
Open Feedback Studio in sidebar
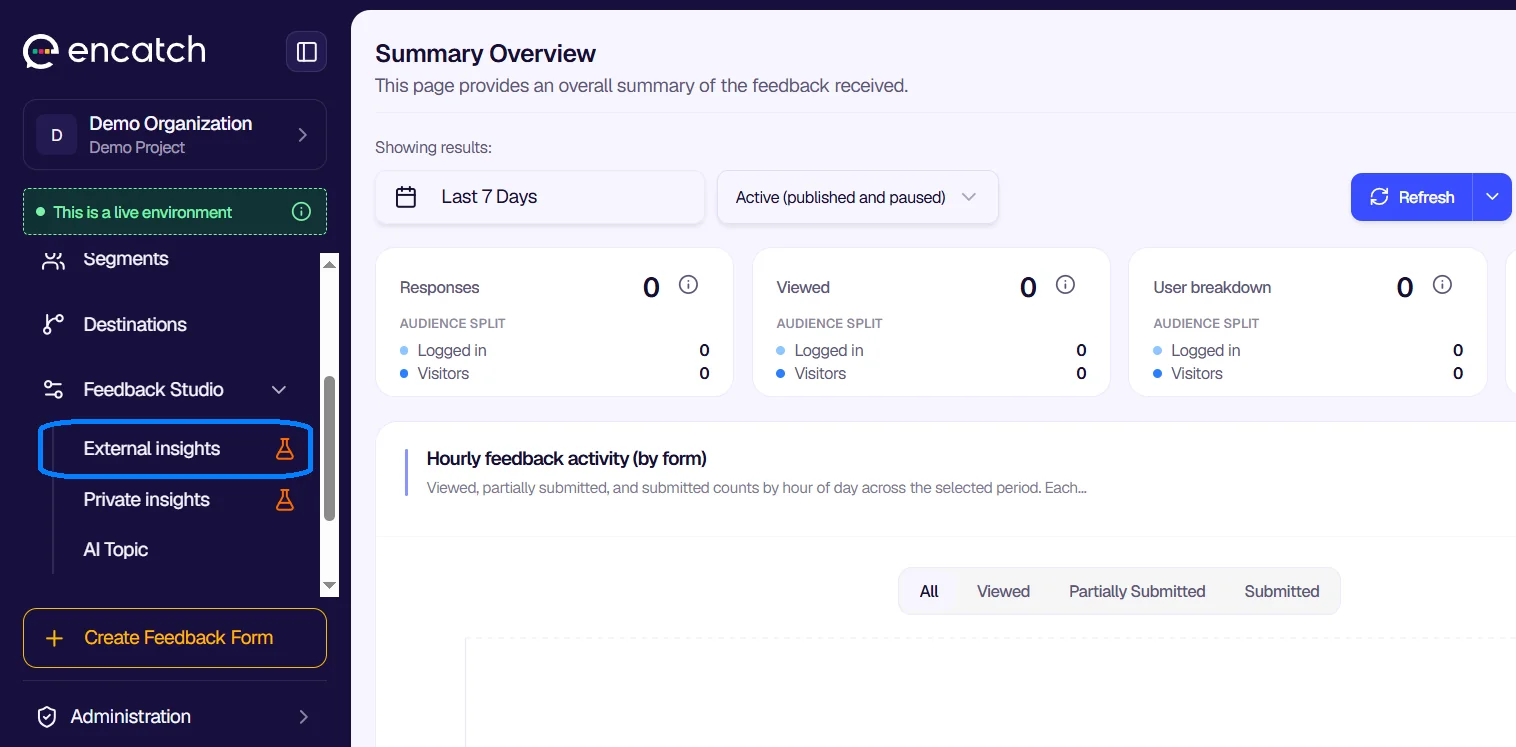click(x=154, y=389)
